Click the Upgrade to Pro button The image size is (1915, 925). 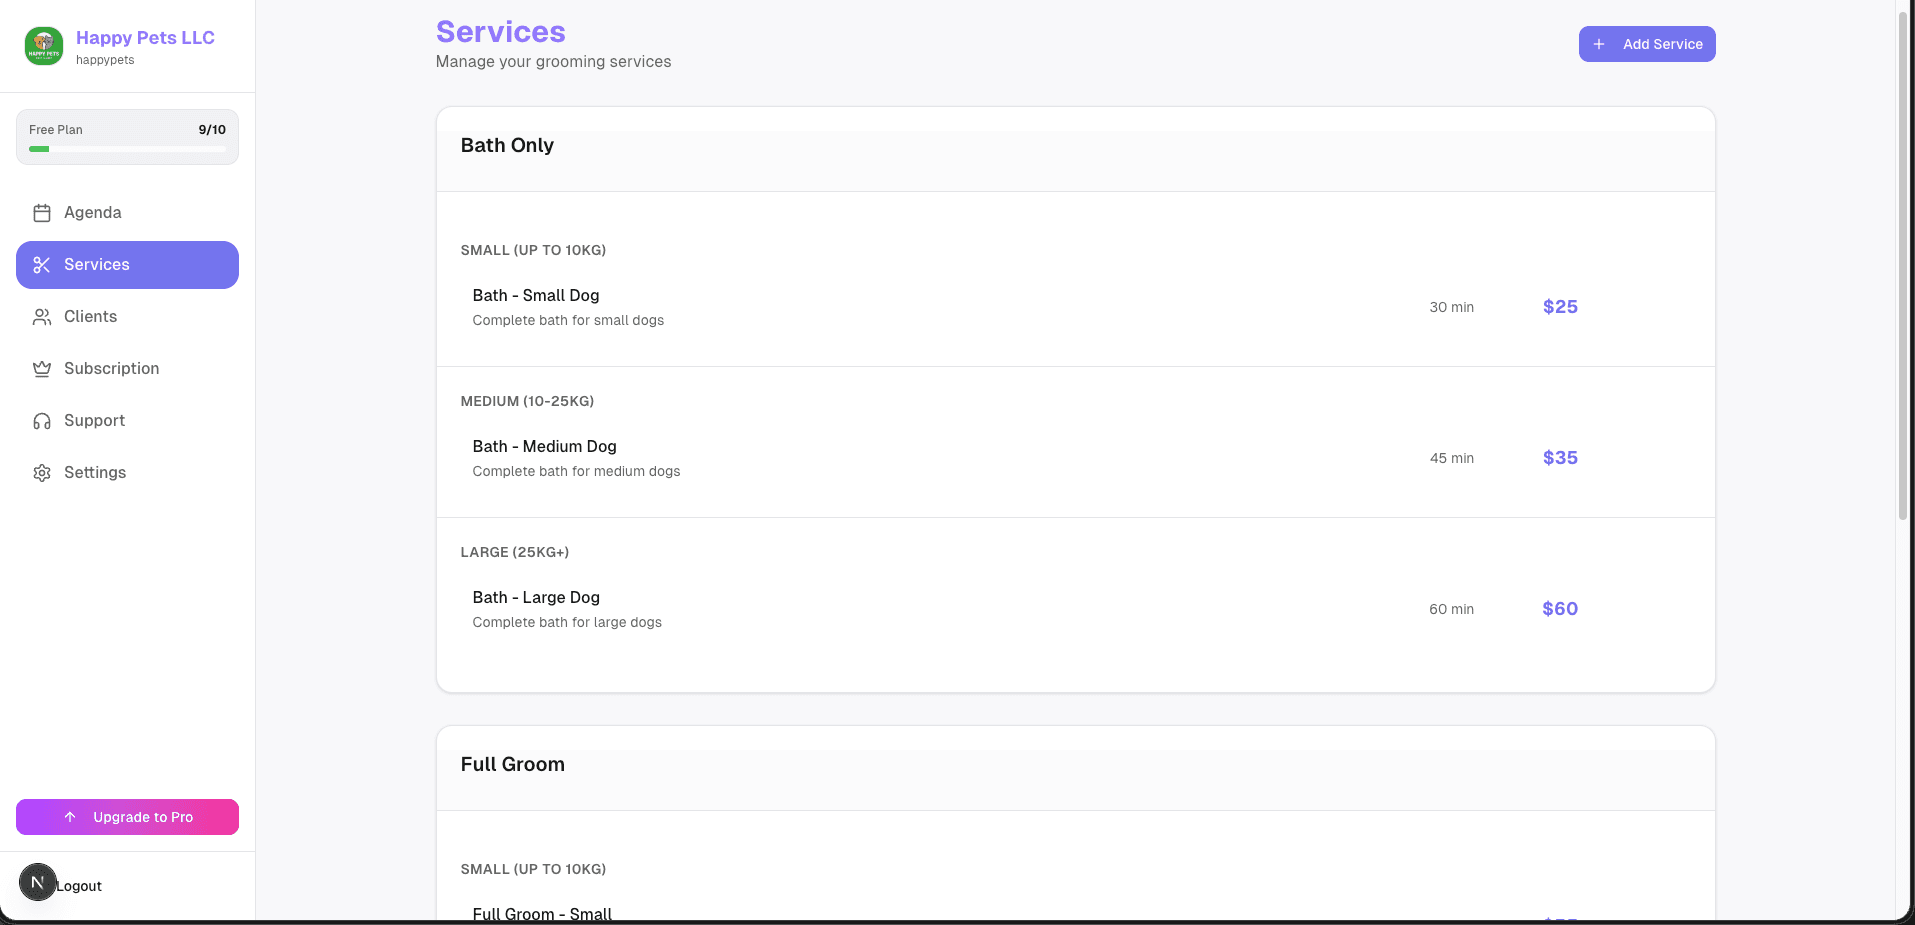pyautogui.click(x=127, y=816)
